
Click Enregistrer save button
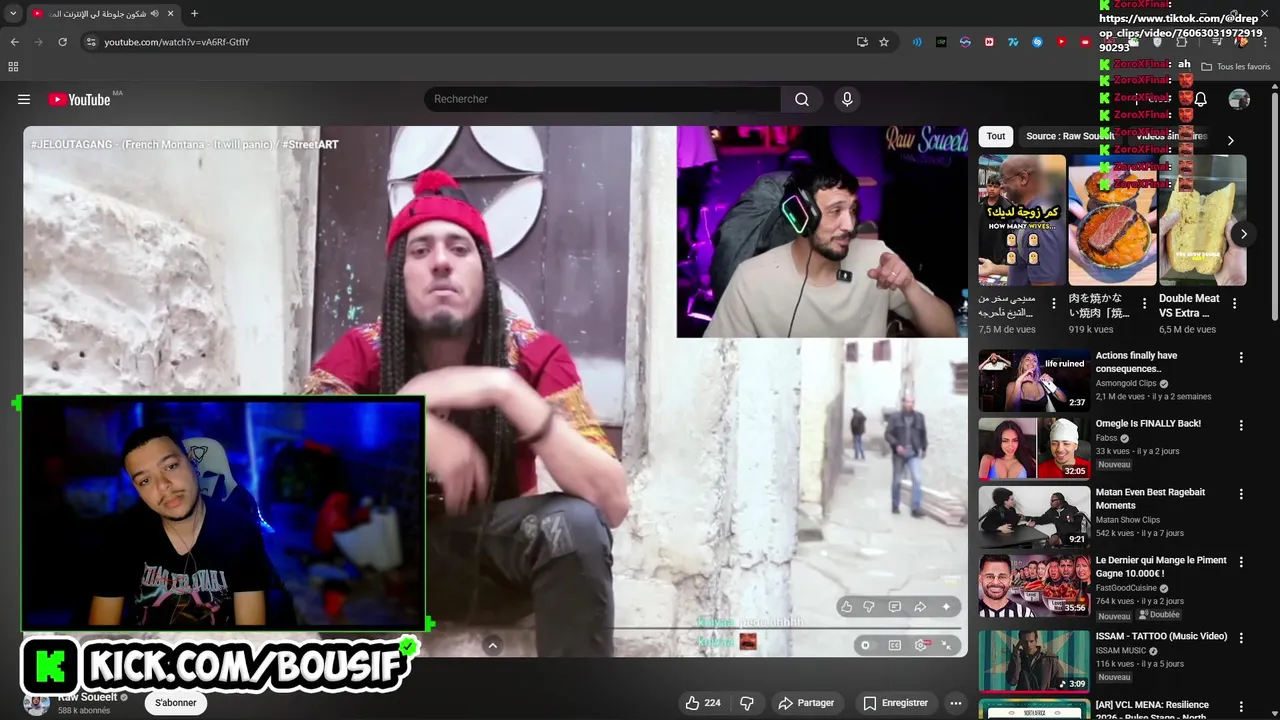point(896,703)
